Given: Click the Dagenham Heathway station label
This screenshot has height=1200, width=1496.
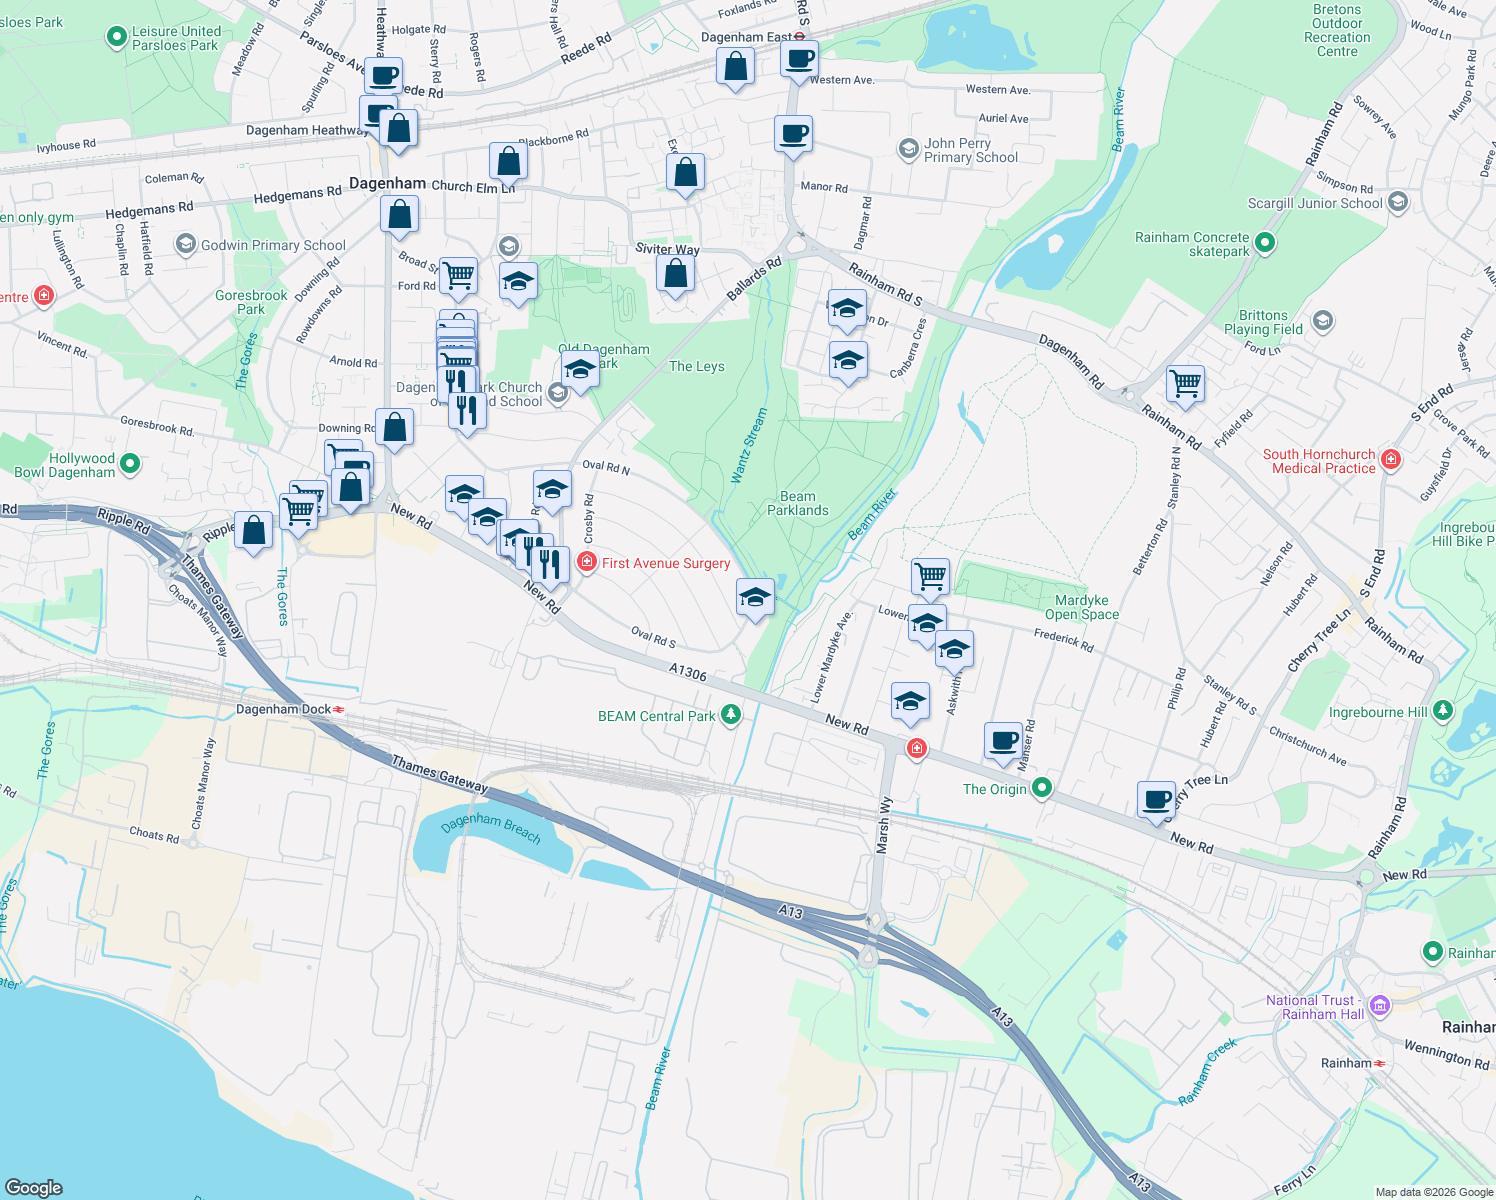Looking at the screenshot, I should pyautogui.click(x=307, y=130).
